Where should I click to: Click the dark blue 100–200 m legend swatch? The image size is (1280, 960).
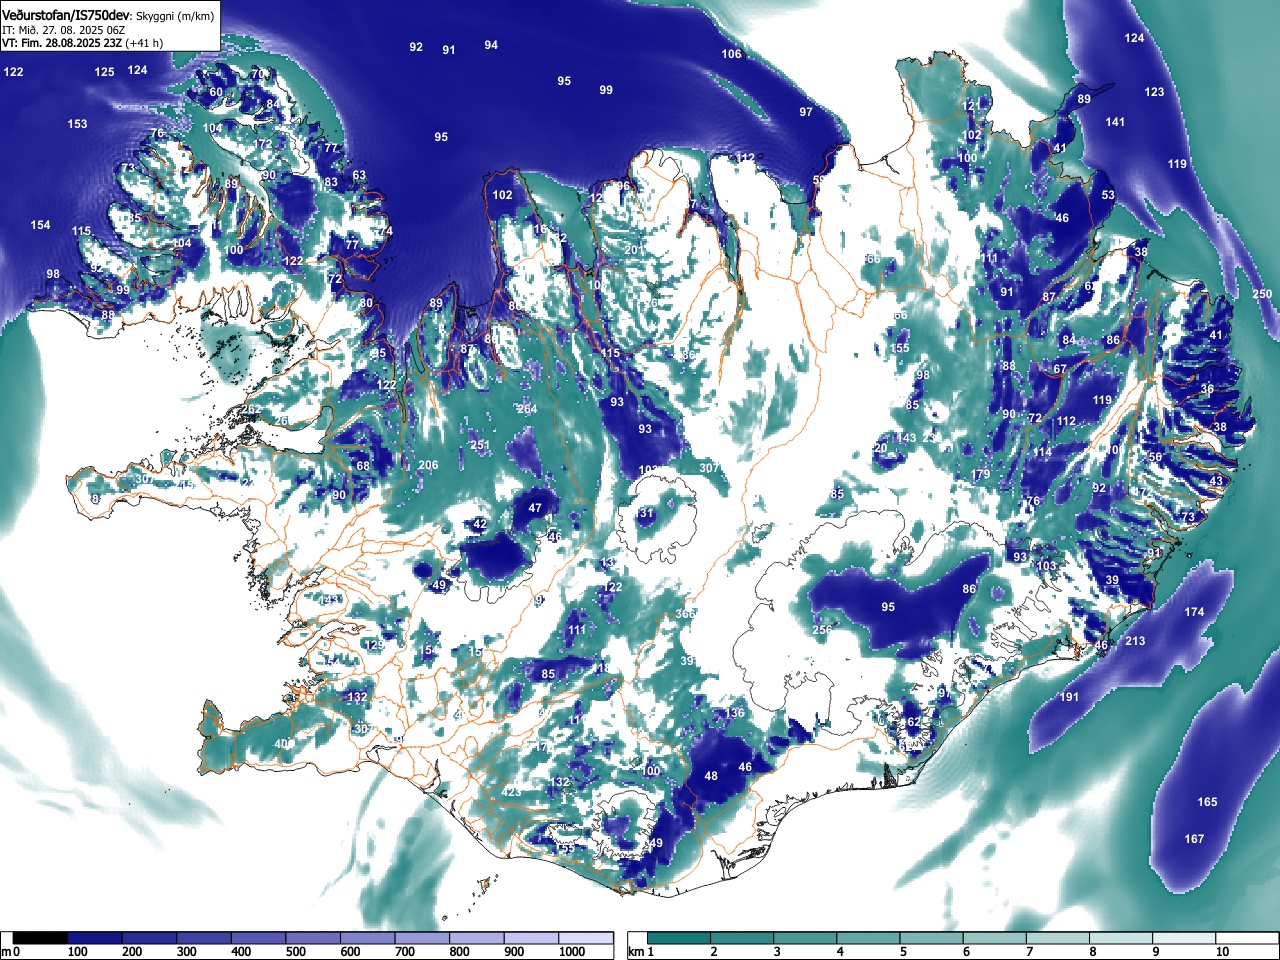click(95, 938)
